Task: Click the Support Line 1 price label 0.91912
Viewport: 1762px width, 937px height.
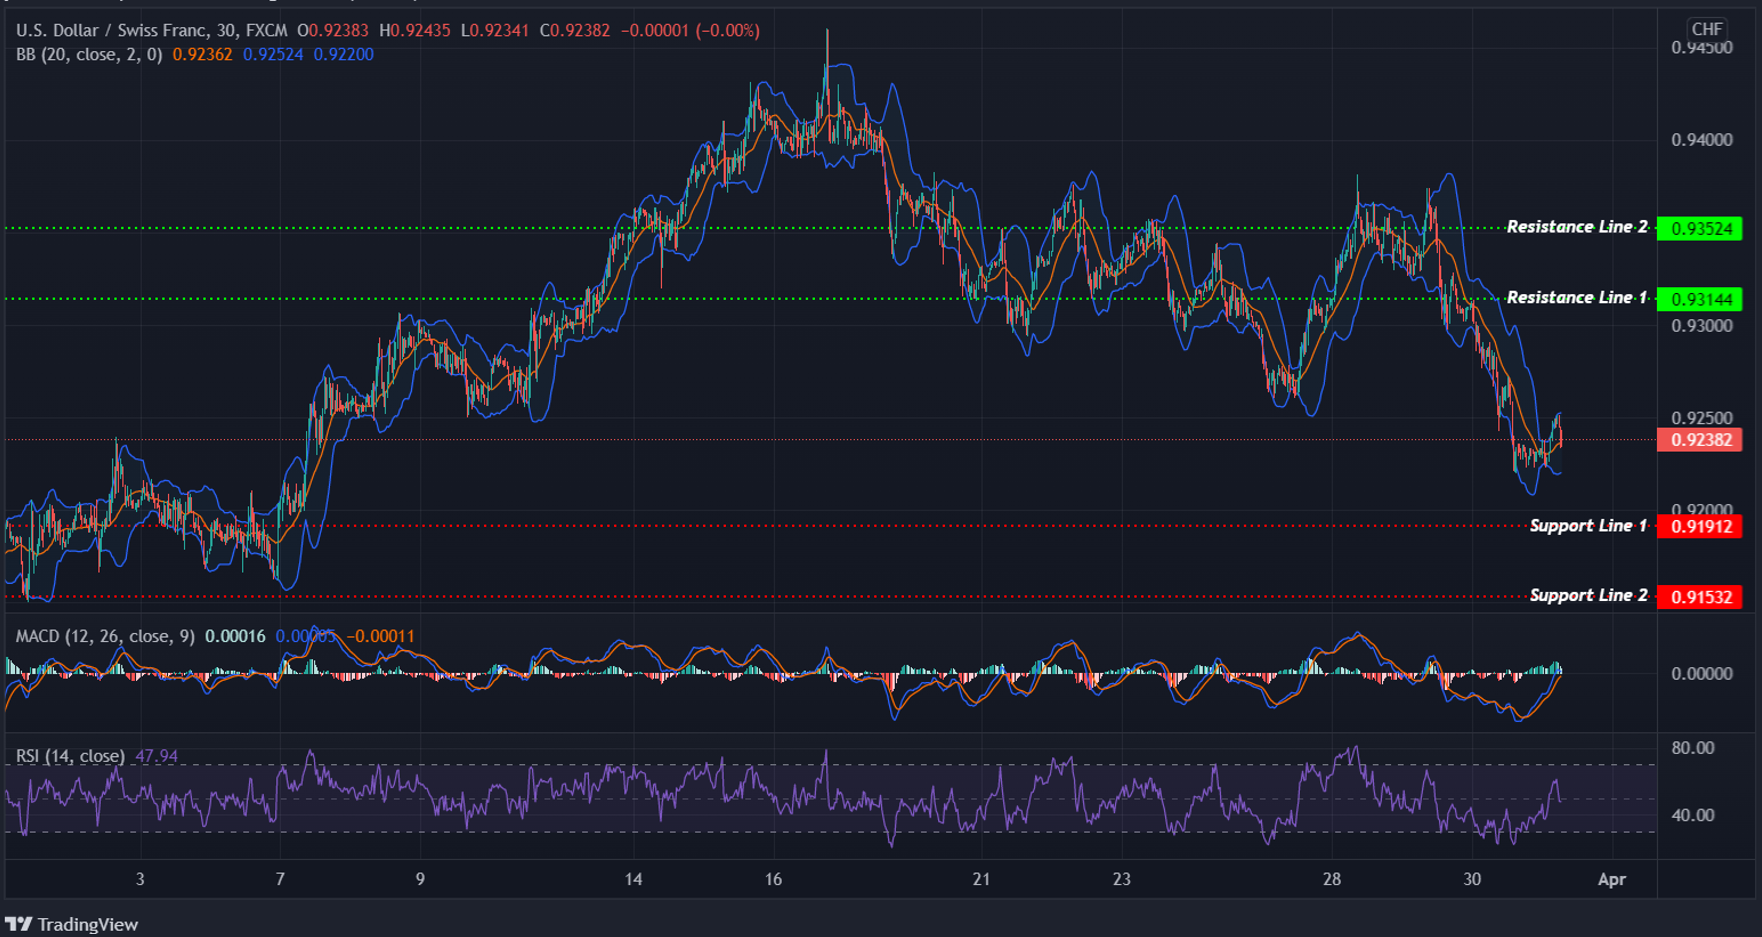Action: (1703, 526)
